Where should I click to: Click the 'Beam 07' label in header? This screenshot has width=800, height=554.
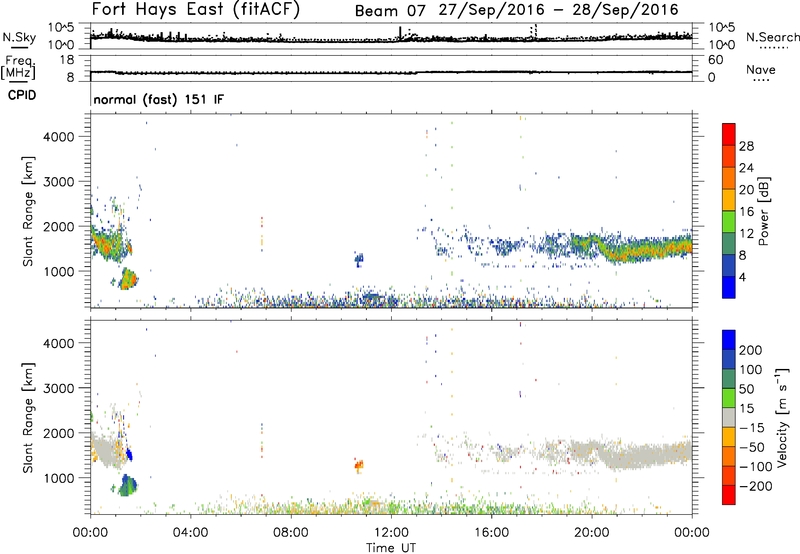click(390, 11)
